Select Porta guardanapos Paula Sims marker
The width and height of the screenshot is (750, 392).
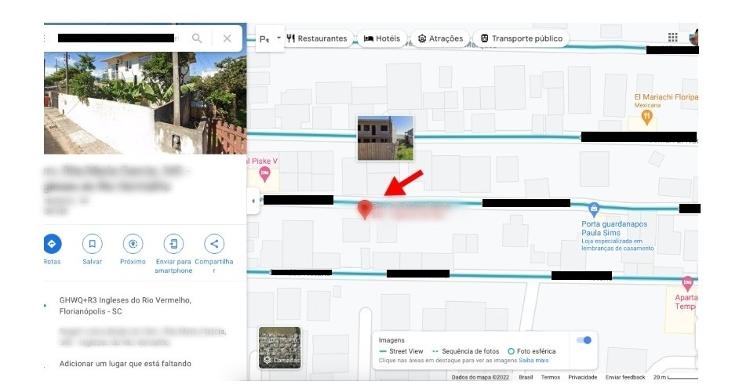click(x=594, y=209)
